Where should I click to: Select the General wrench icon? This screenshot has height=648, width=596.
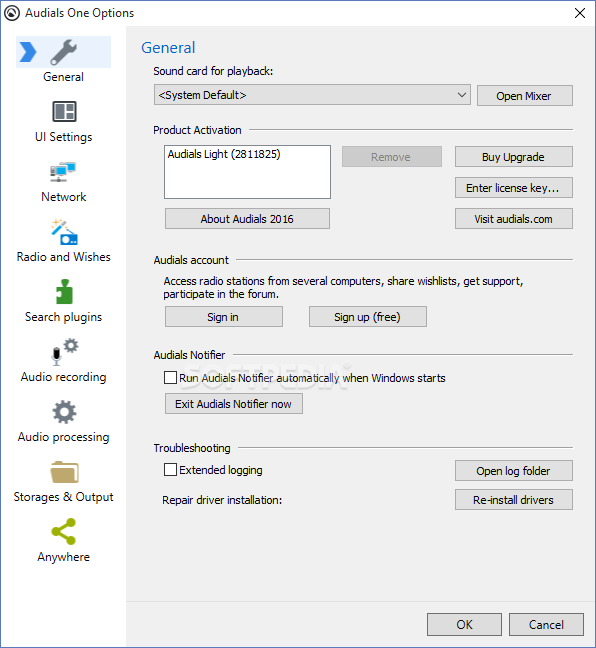[x=64, y=52]
